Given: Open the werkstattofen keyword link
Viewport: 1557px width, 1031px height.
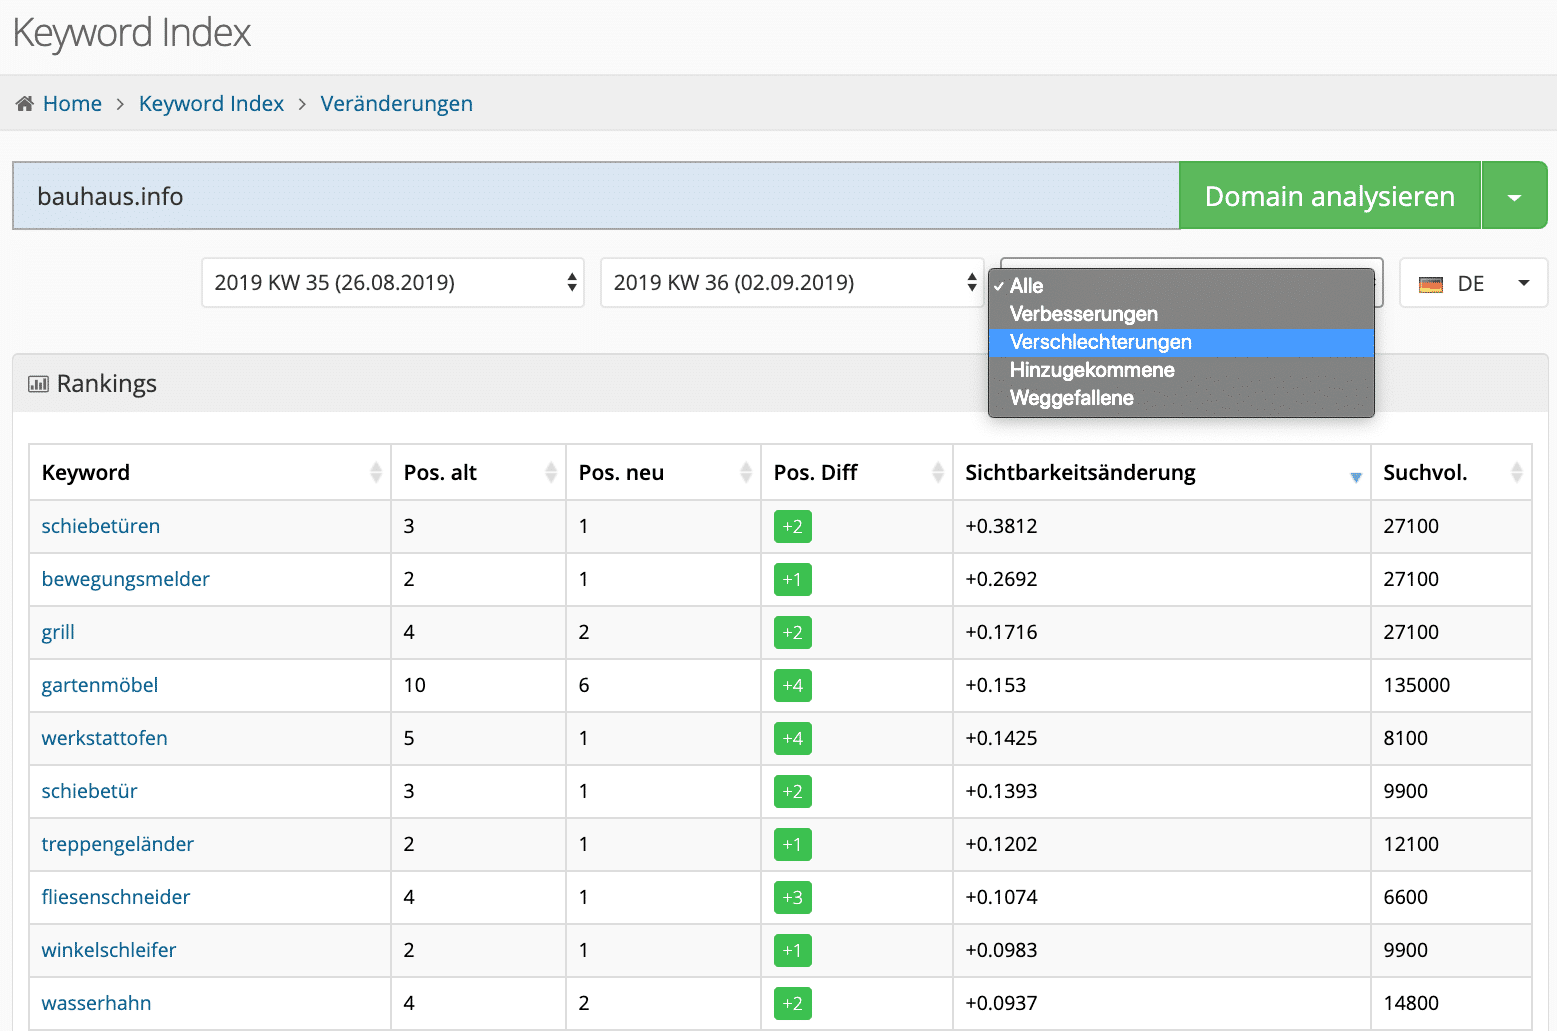Looking at the screenshot, I should pos(105,738).
